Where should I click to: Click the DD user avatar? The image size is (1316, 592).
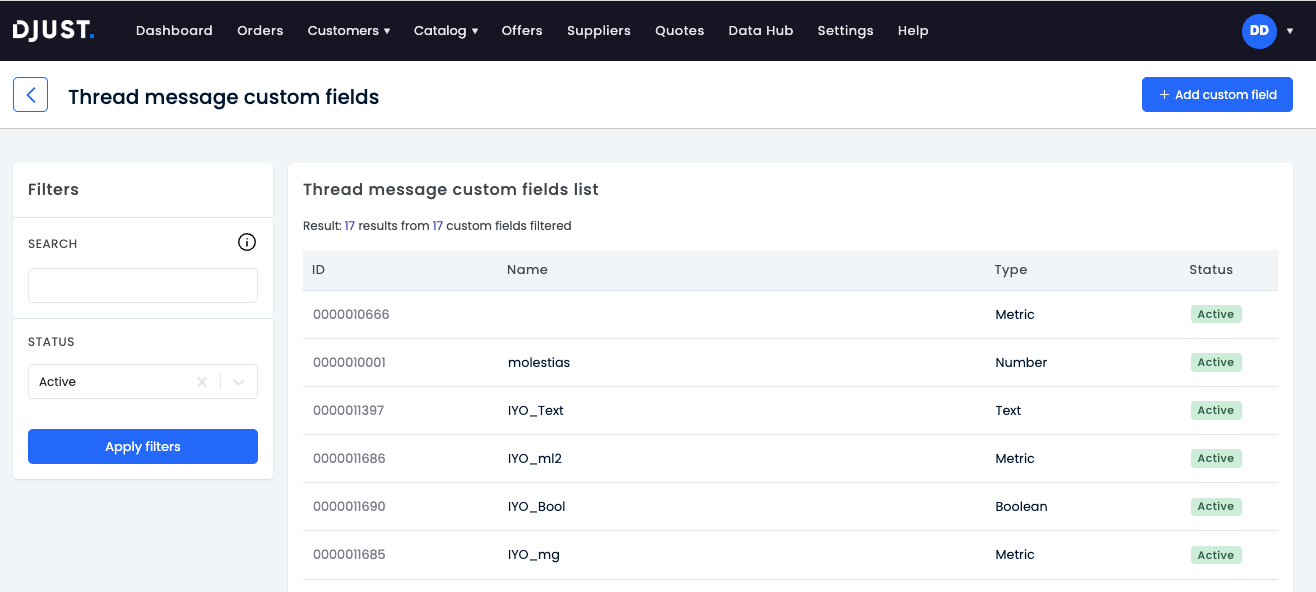pyautogui.click(x=1259, y=31)
